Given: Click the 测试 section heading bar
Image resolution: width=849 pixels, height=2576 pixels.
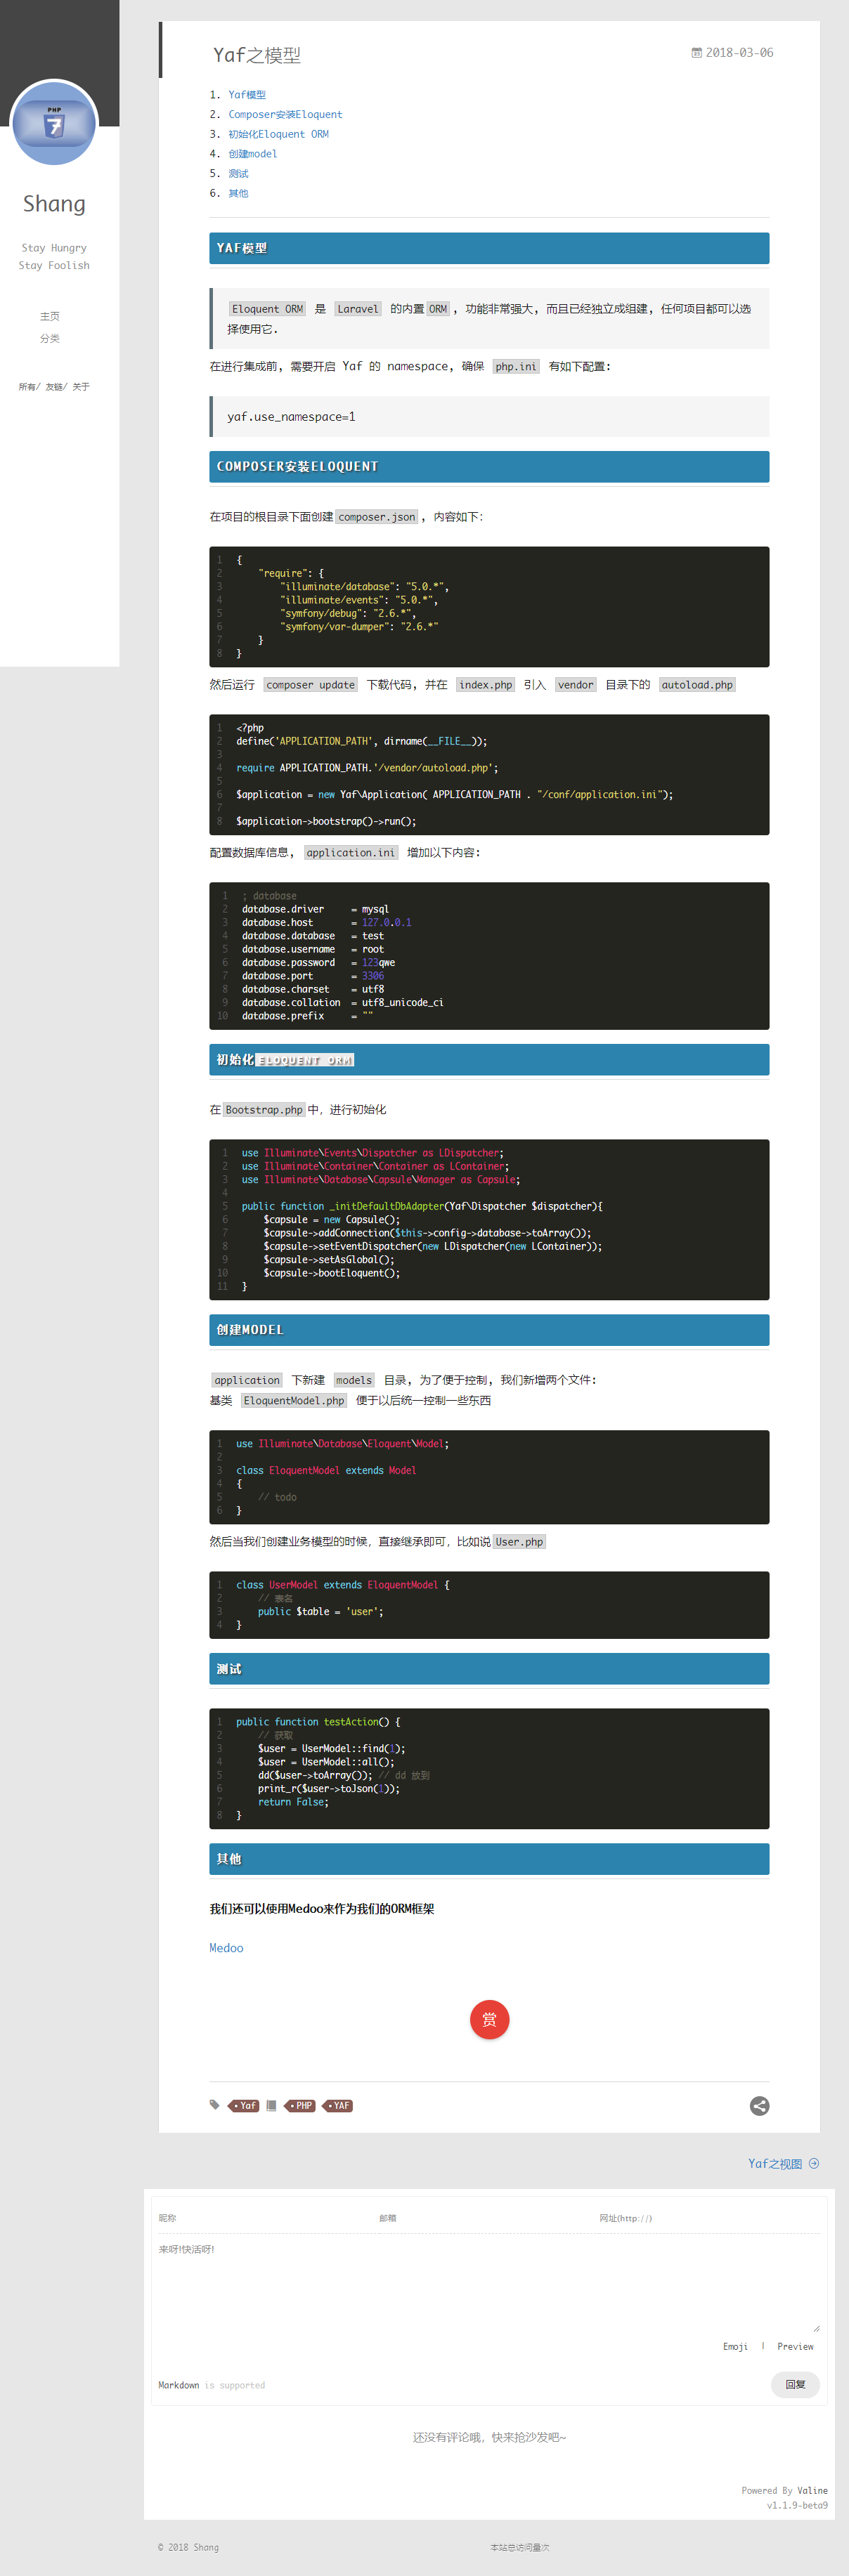Looking at the screenshot, I should [x=489, y=1669].
